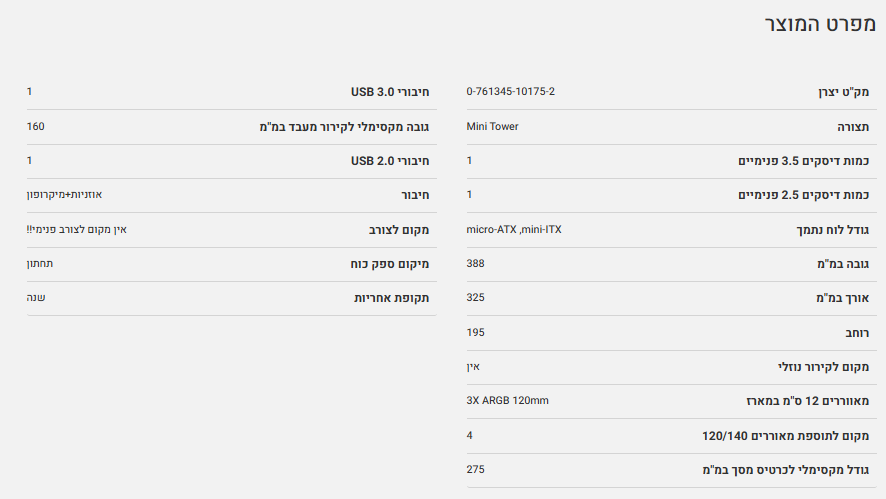The width and height of the screenshot is (886, 499).
Task: Click the 'חיבורי USB 2.0' label
Action: coord(389,161)
